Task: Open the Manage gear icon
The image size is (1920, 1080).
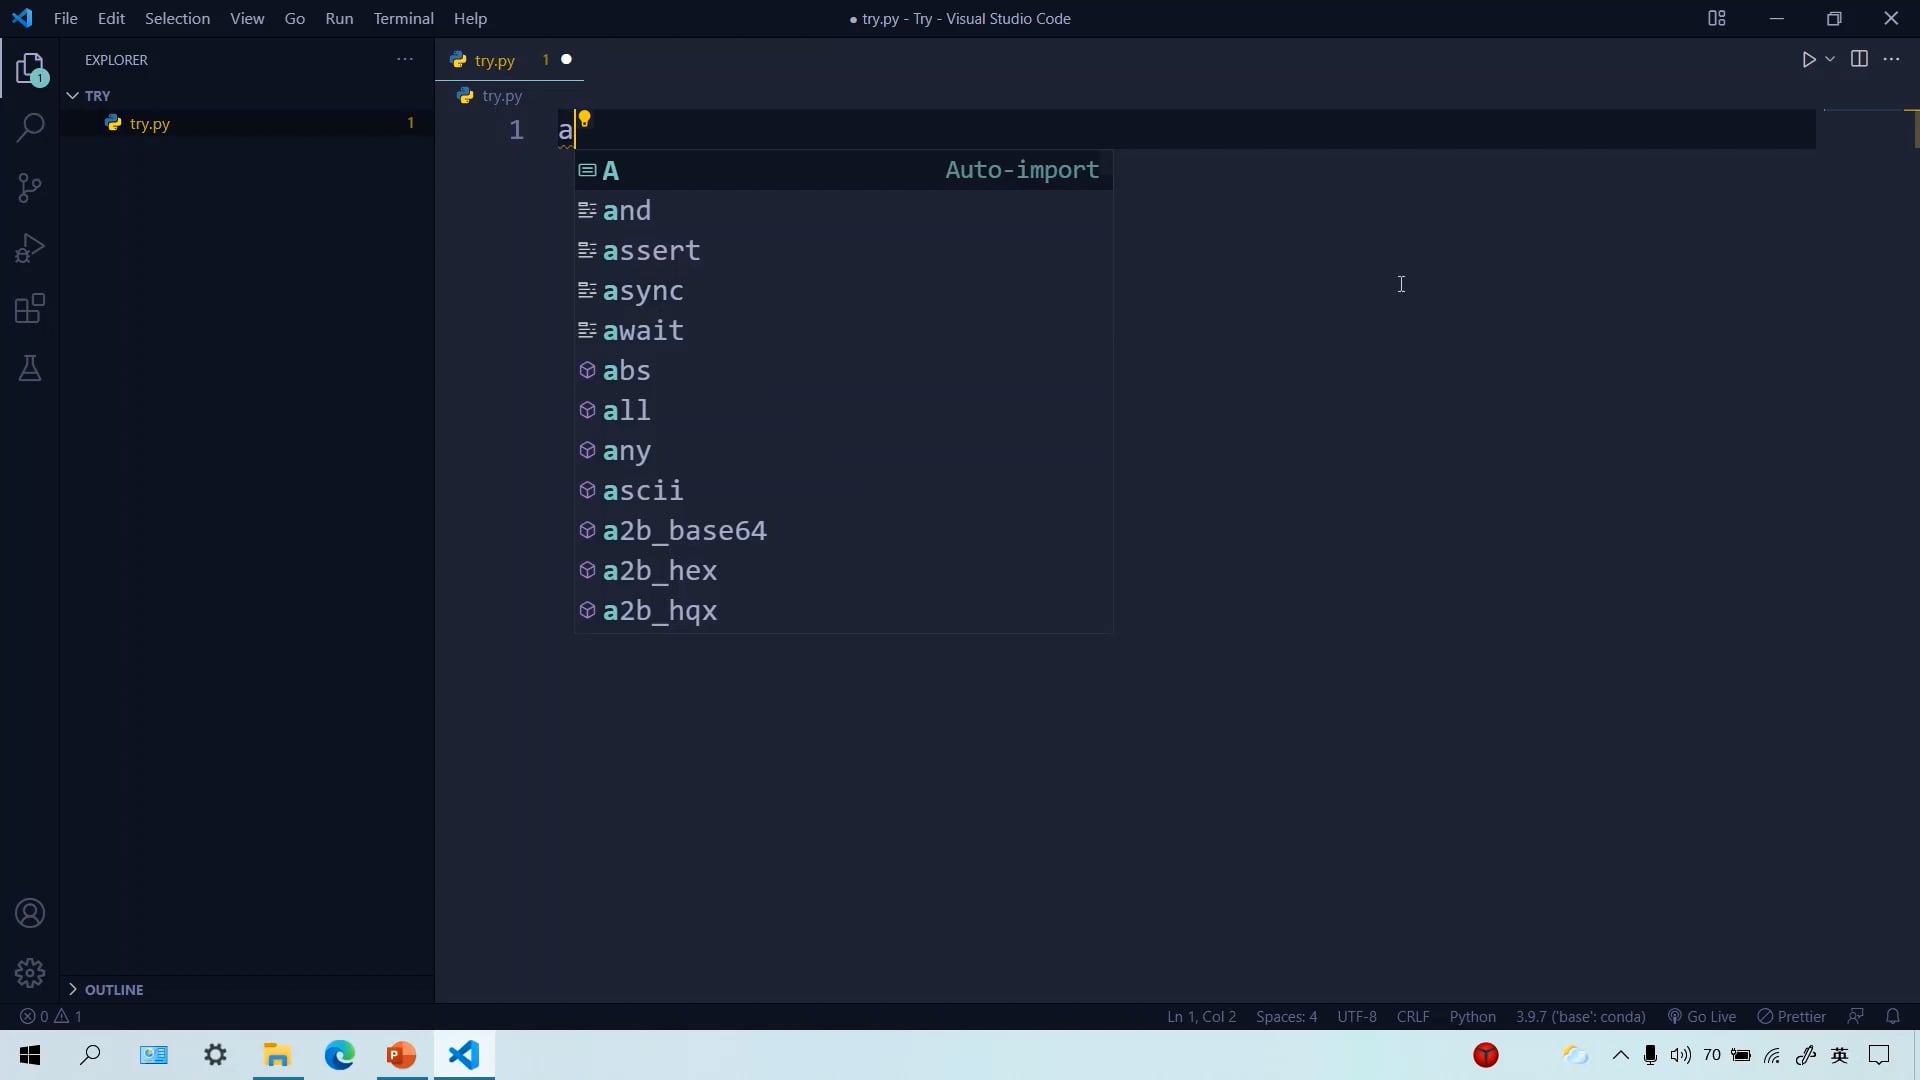Action: coord(30,972)
